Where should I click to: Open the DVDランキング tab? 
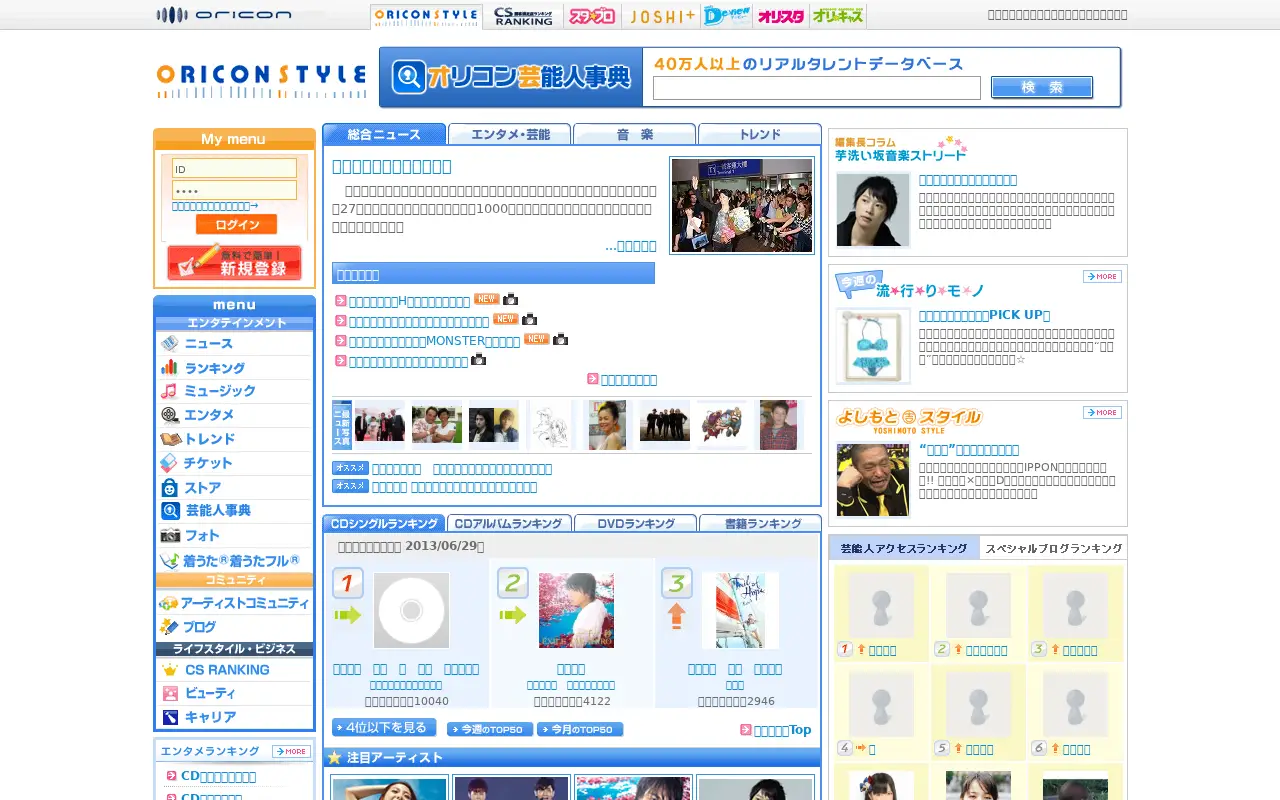tap(635, 523)
